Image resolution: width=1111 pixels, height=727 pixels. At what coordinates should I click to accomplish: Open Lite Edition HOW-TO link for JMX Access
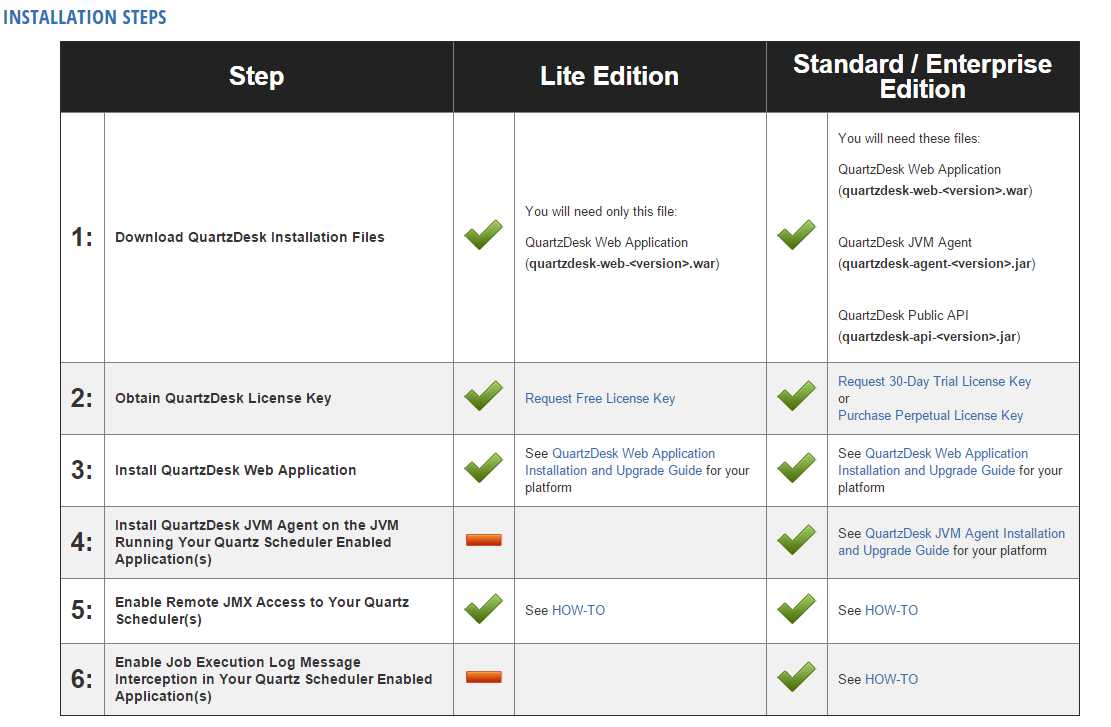pyautogui.click(x=578, y=610)
